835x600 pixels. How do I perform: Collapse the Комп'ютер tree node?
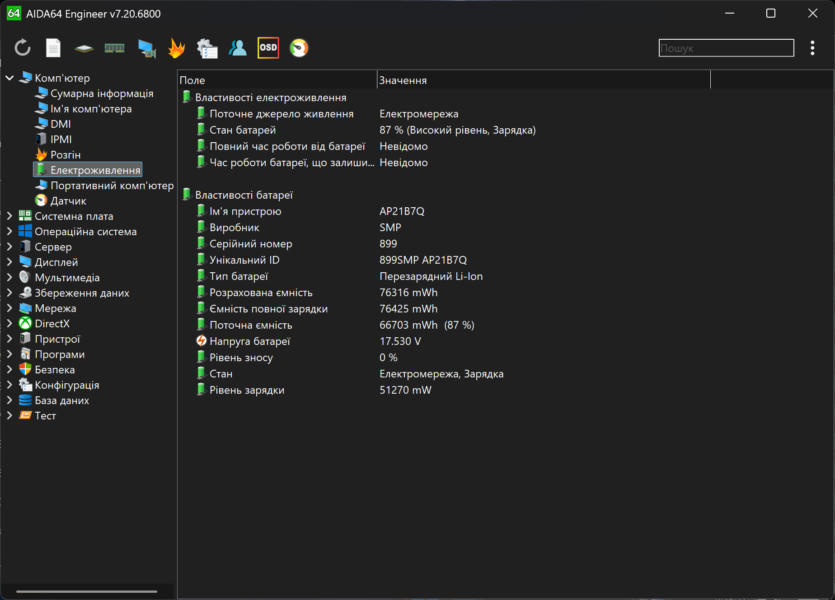tap(9, 78)
